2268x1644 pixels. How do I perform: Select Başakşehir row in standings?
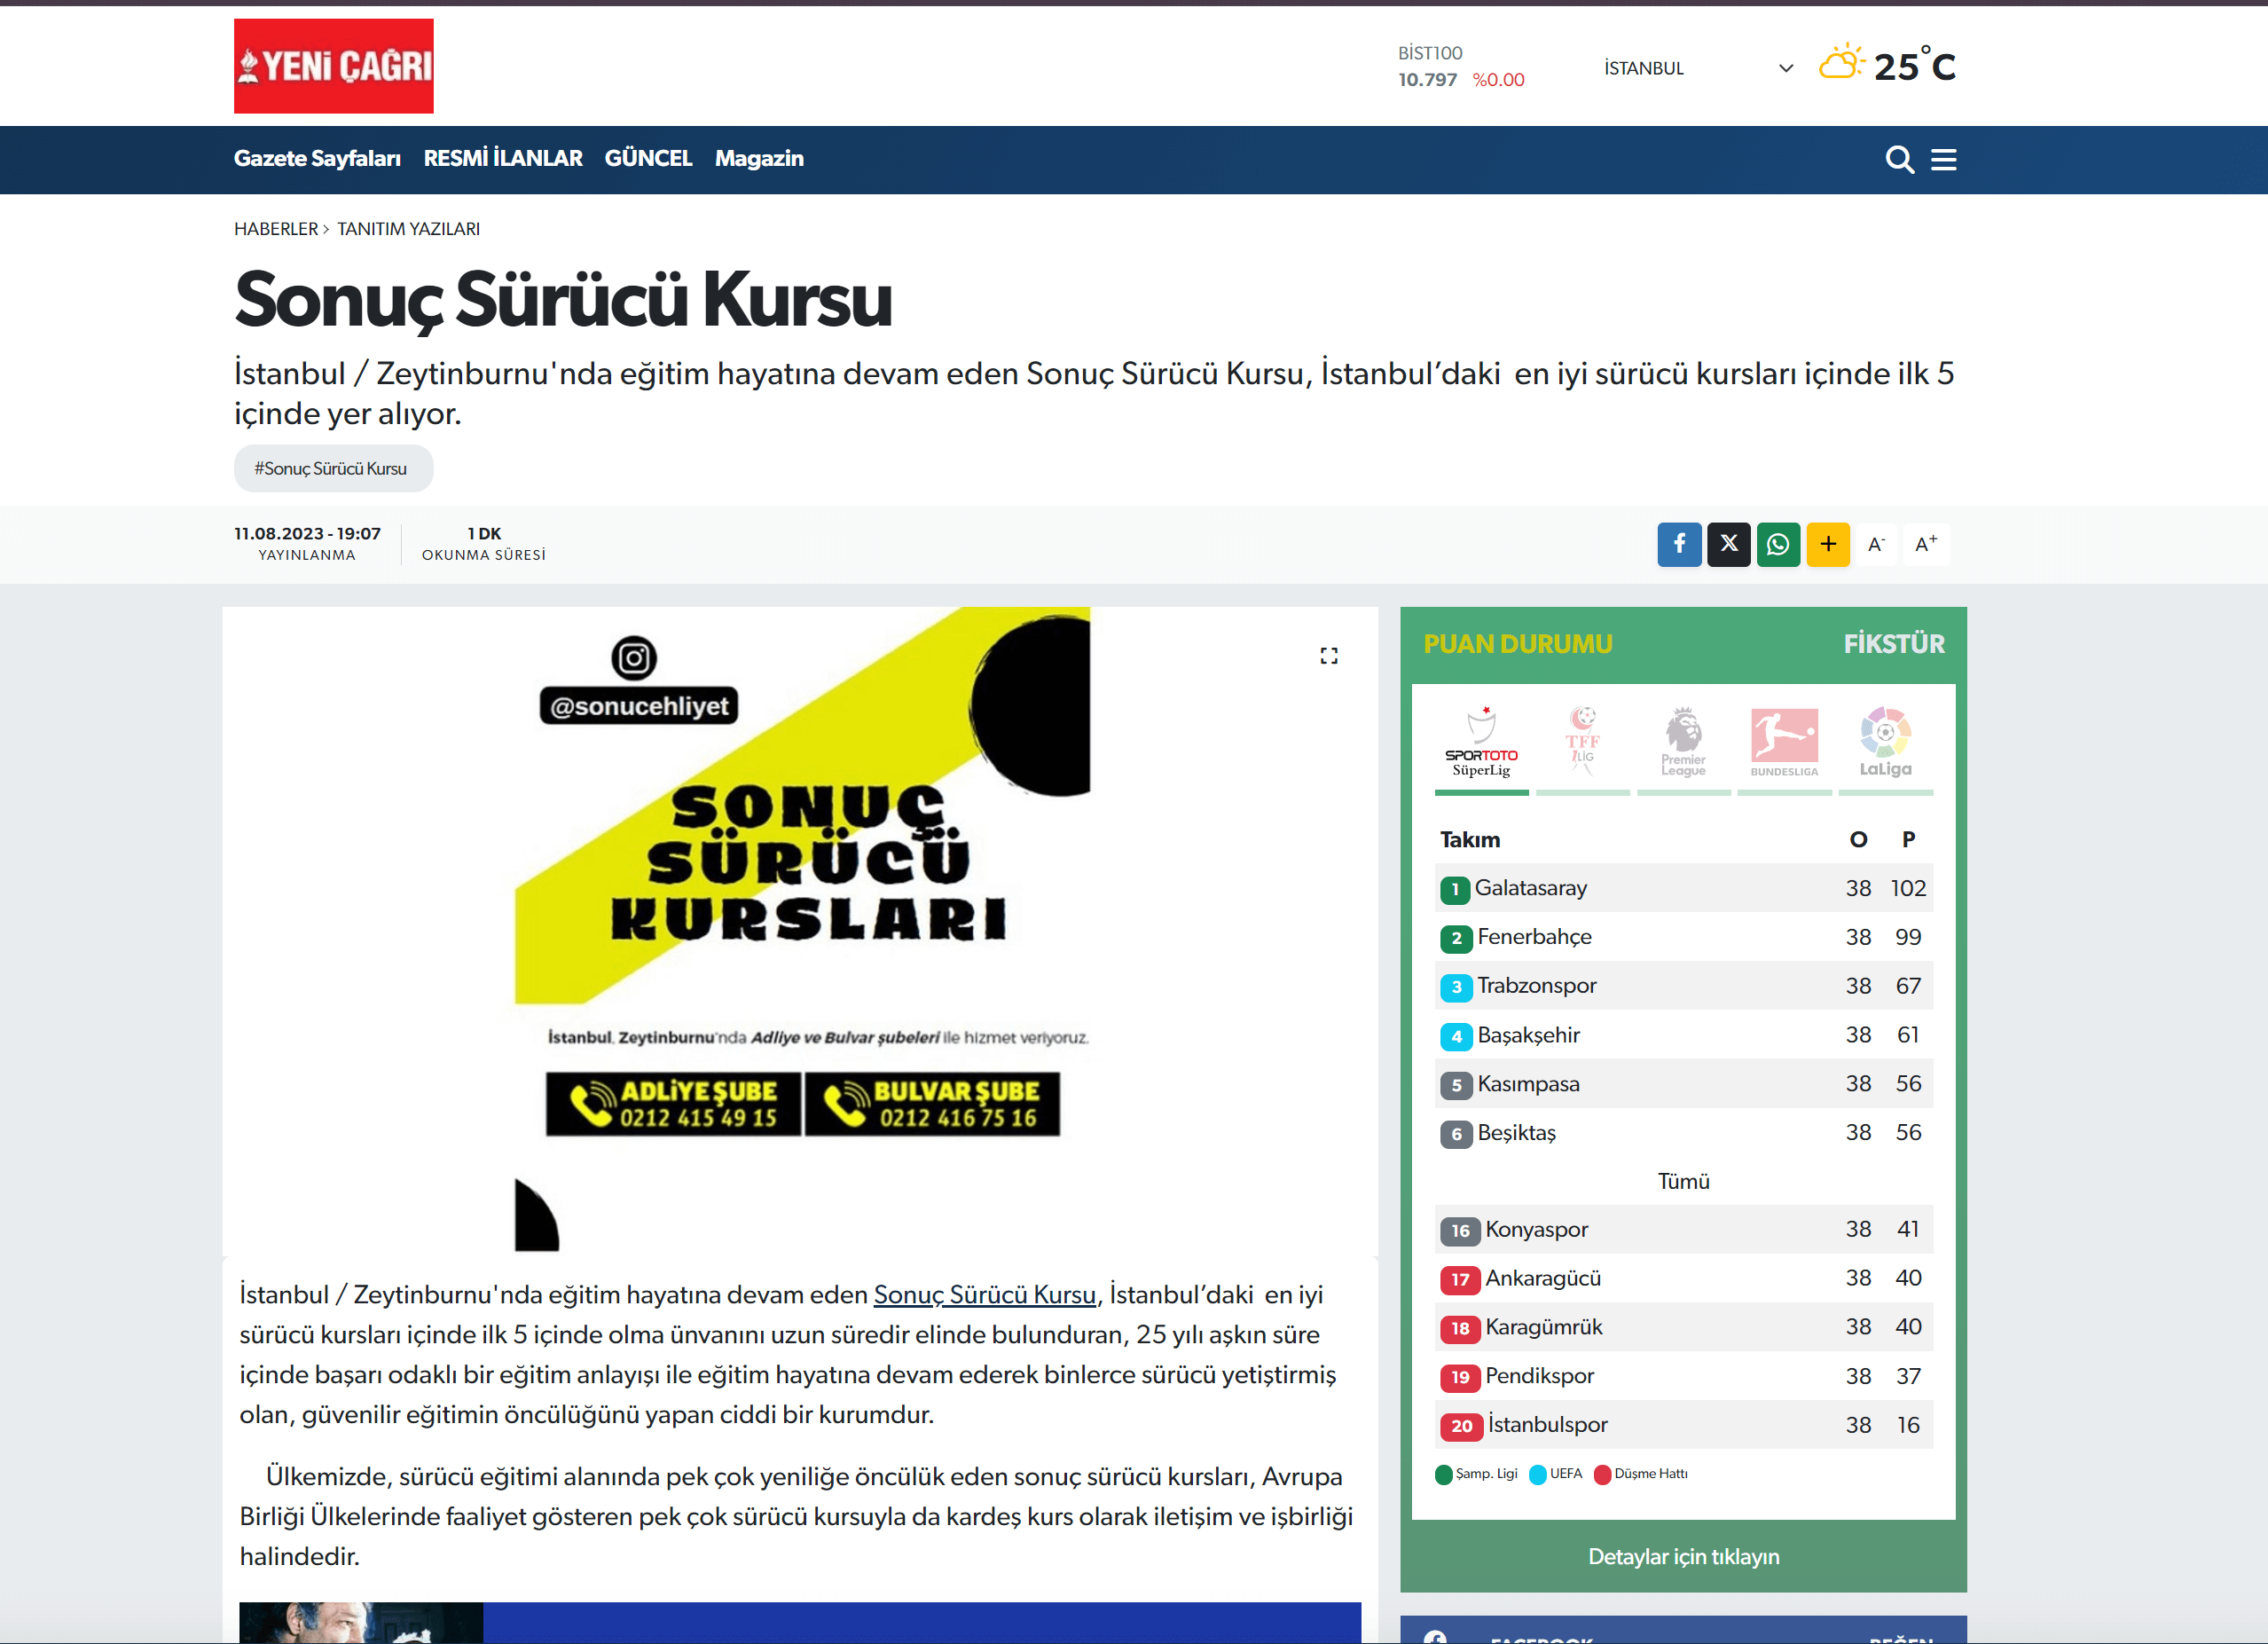click(1683, 1035)
